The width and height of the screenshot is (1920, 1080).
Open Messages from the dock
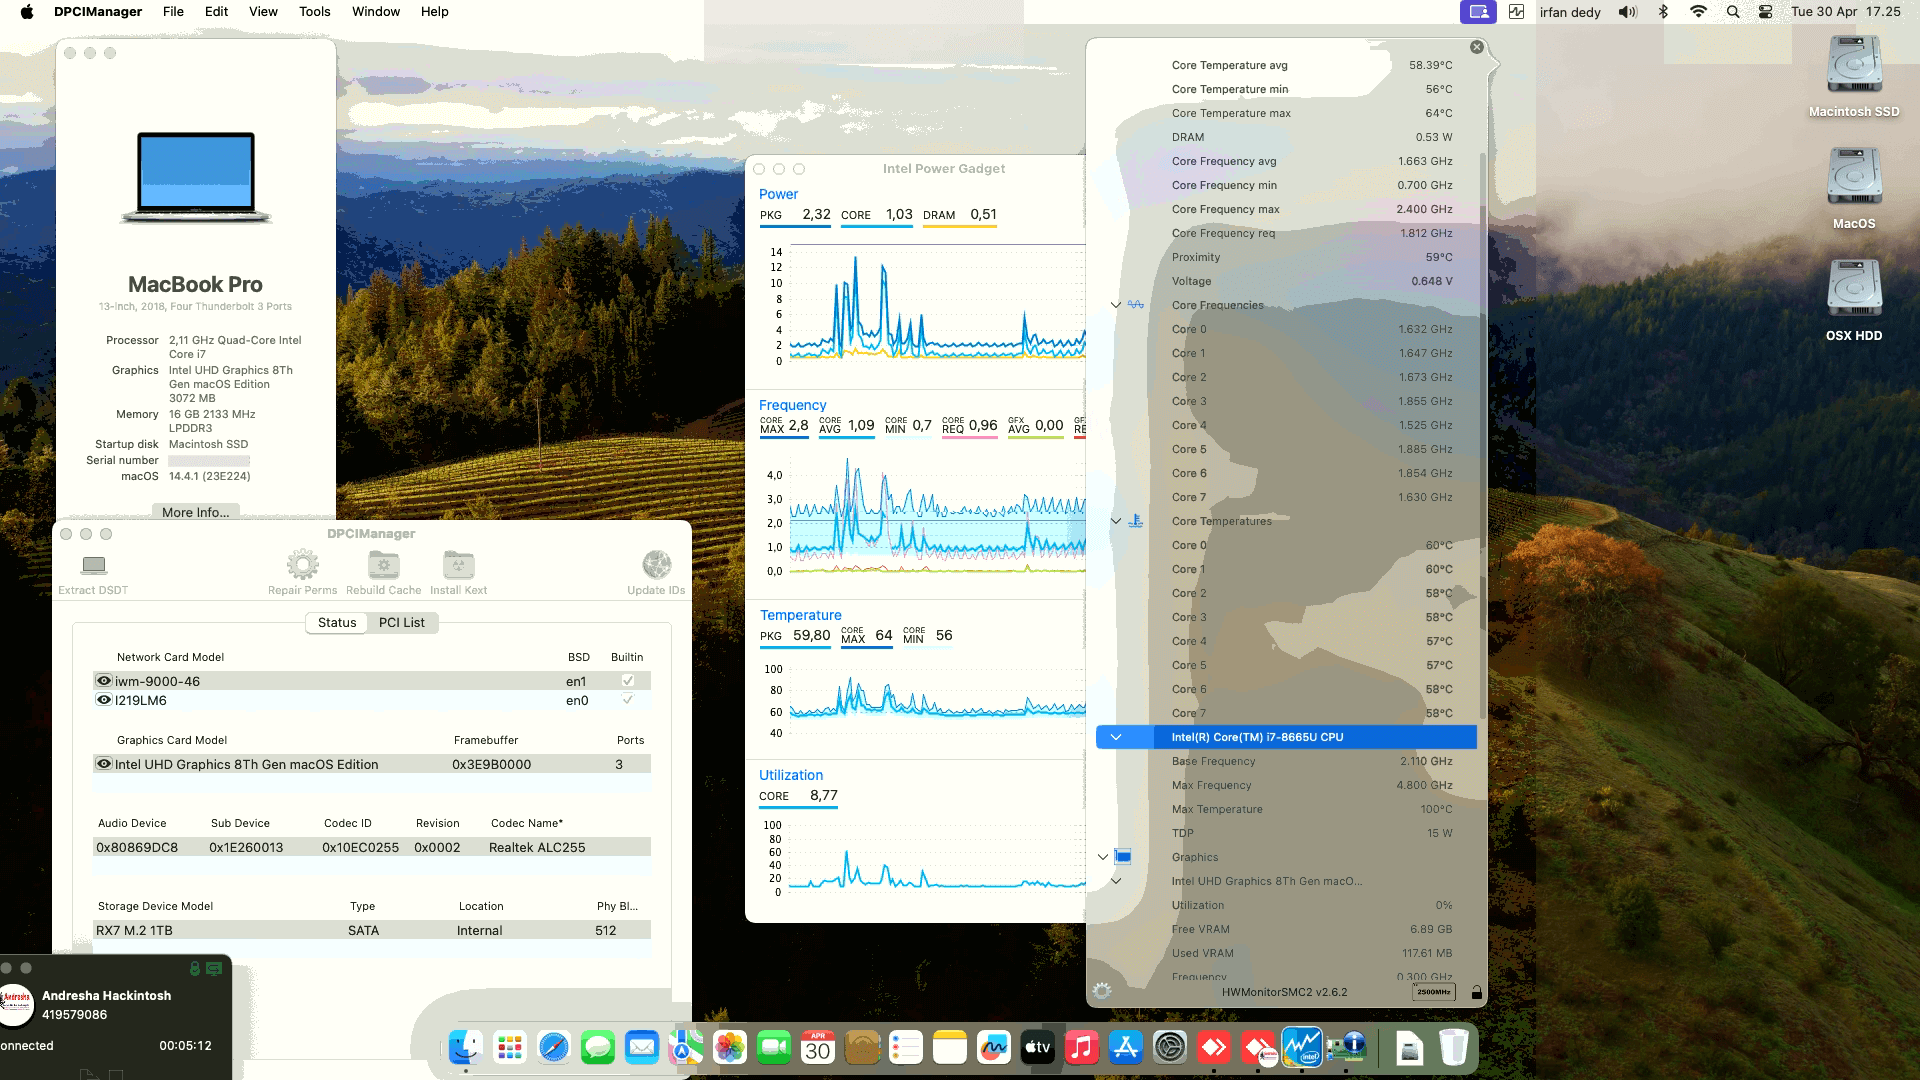(x=598, y=1047)
